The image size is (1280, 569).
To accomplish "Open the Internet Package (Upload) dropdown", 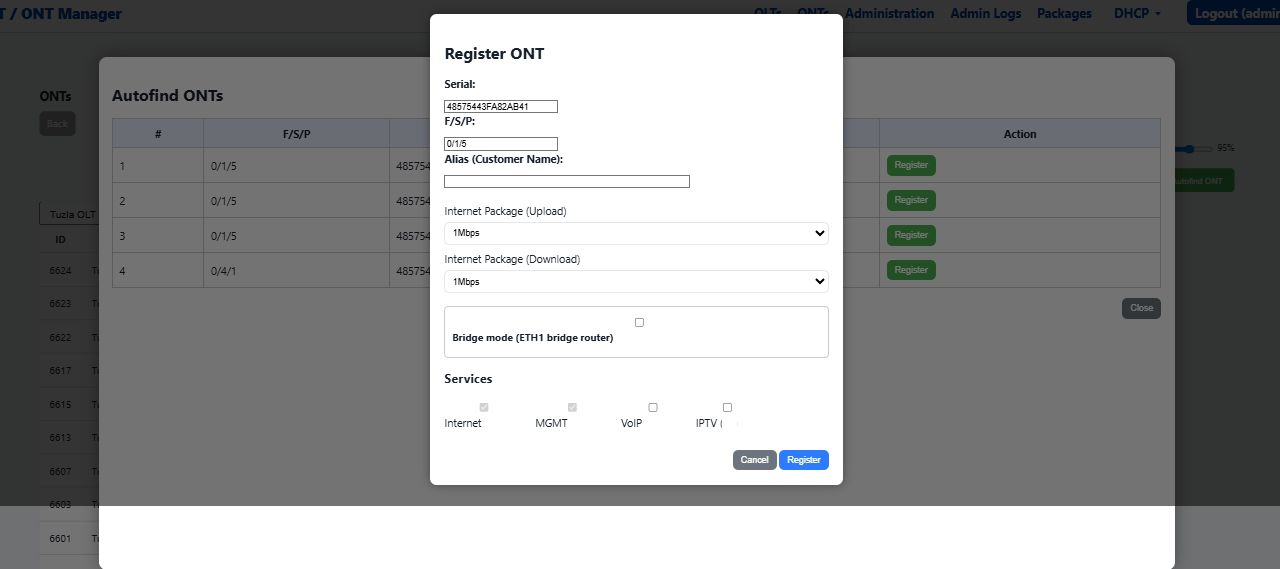I will (x=636, y=233).
